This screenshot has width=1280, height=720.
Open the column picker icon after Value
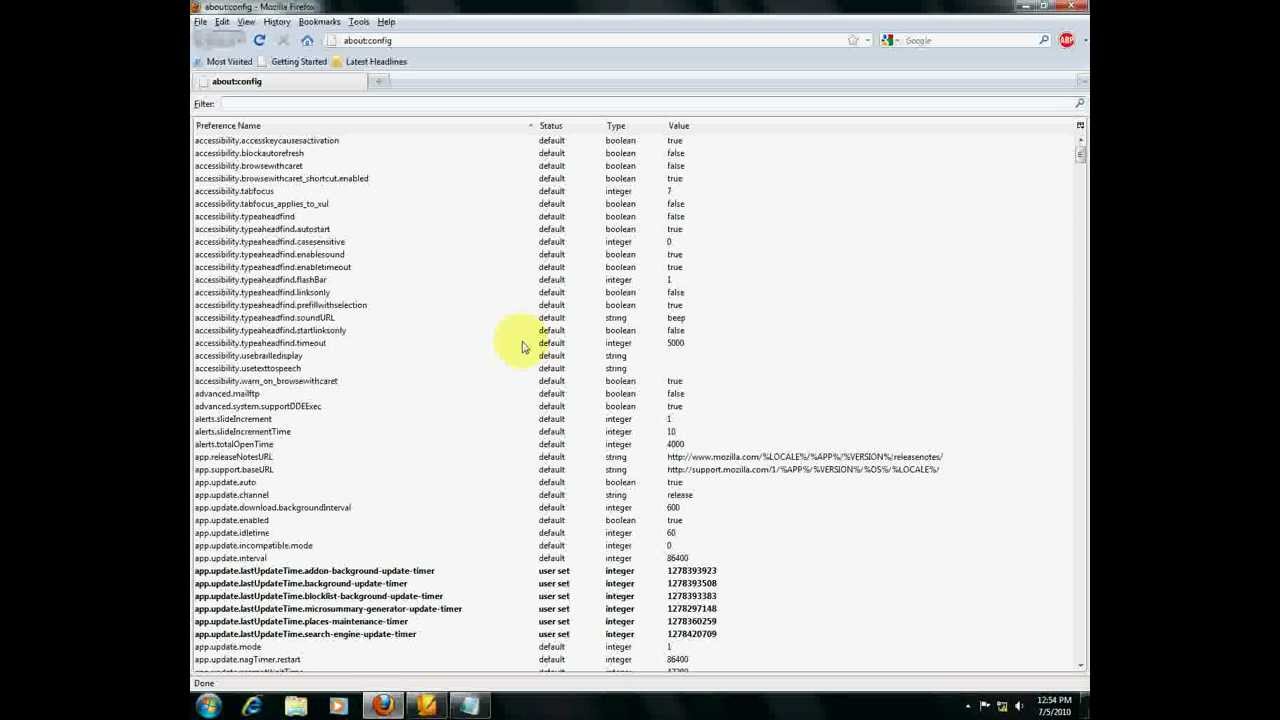pos(1080,126)
